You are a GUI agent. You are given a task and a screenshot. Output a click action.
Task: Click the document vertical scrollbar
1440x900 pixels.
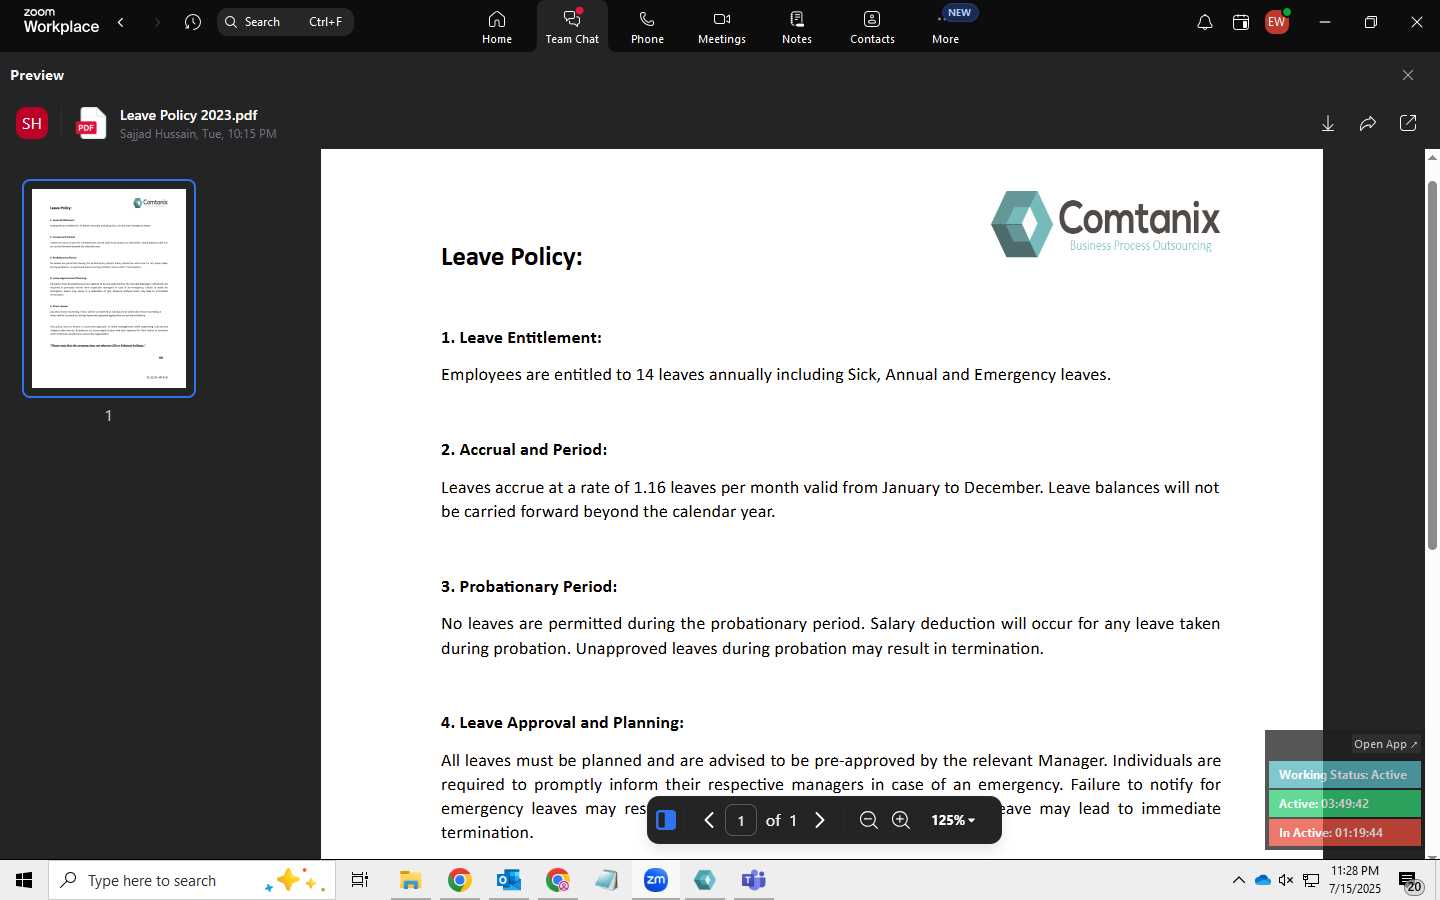pos(1432,365)
